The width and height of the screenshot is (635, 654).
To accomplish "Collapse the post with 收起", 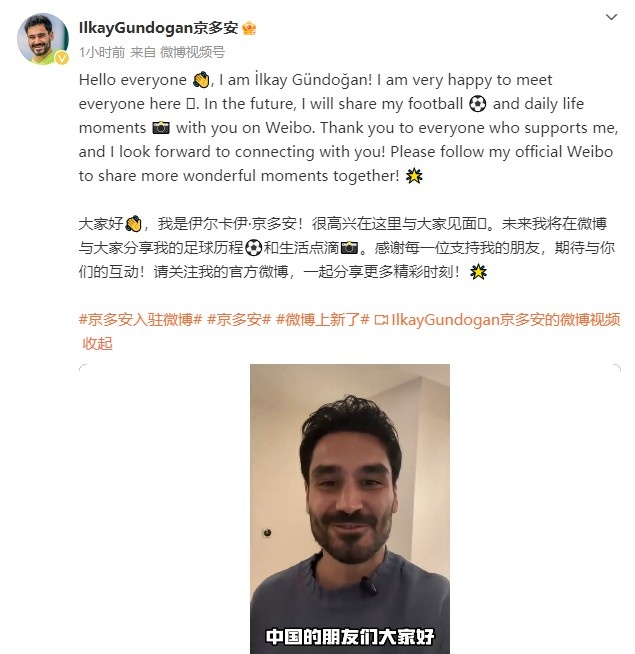I will coord(97,344).
